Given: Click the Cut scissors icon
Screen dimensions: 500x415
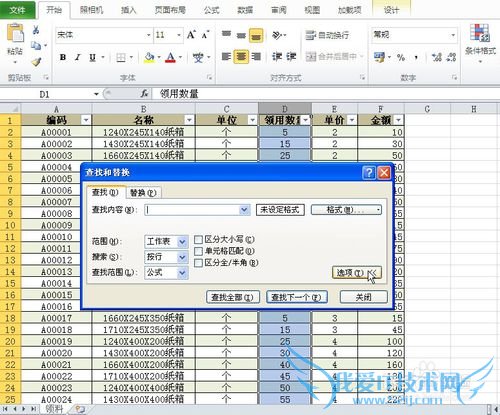Looking at the screenshot, I should click(x=36, y=30).
